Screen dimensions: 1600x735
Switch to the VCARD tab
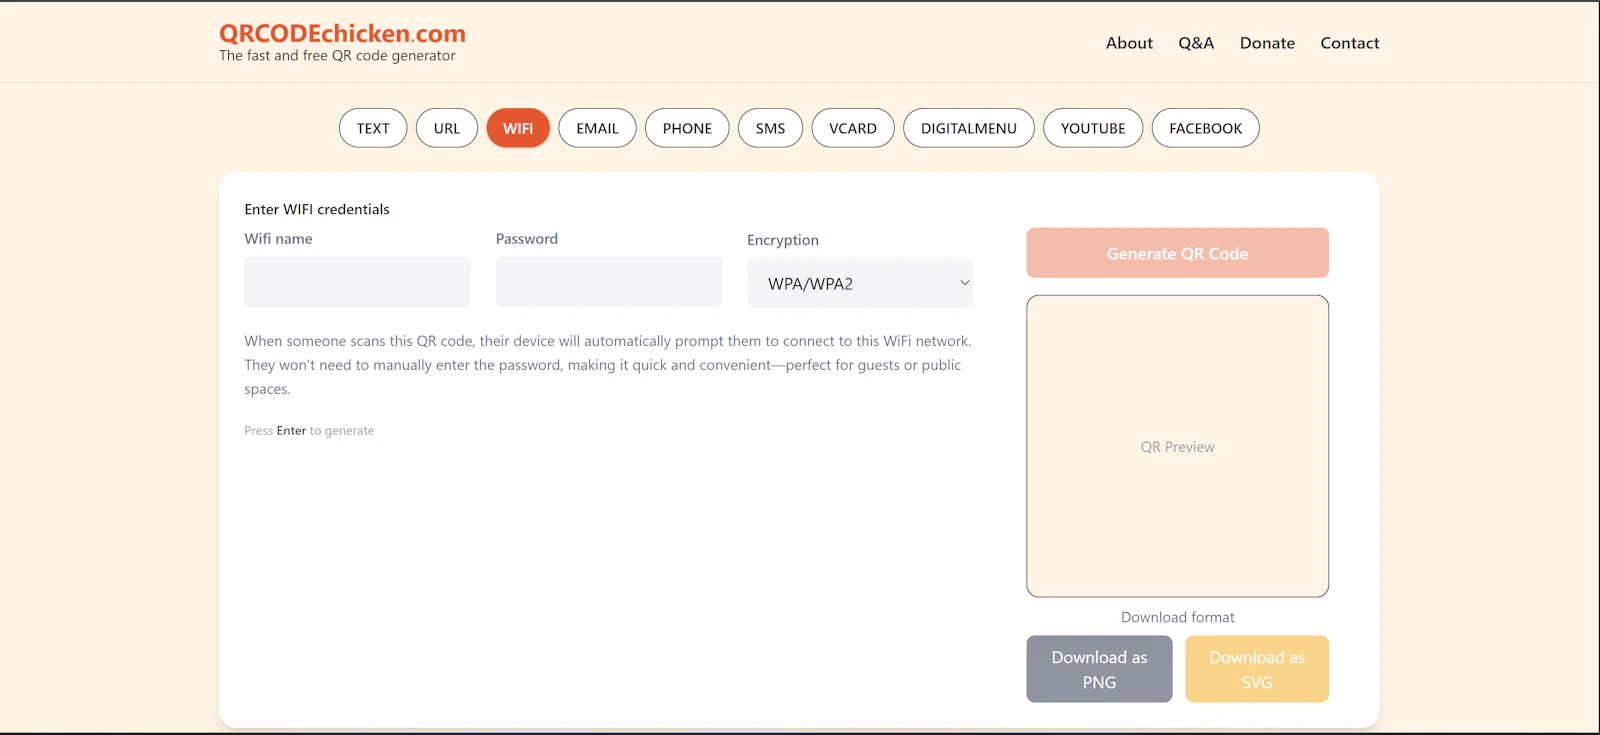pos(853,128)
